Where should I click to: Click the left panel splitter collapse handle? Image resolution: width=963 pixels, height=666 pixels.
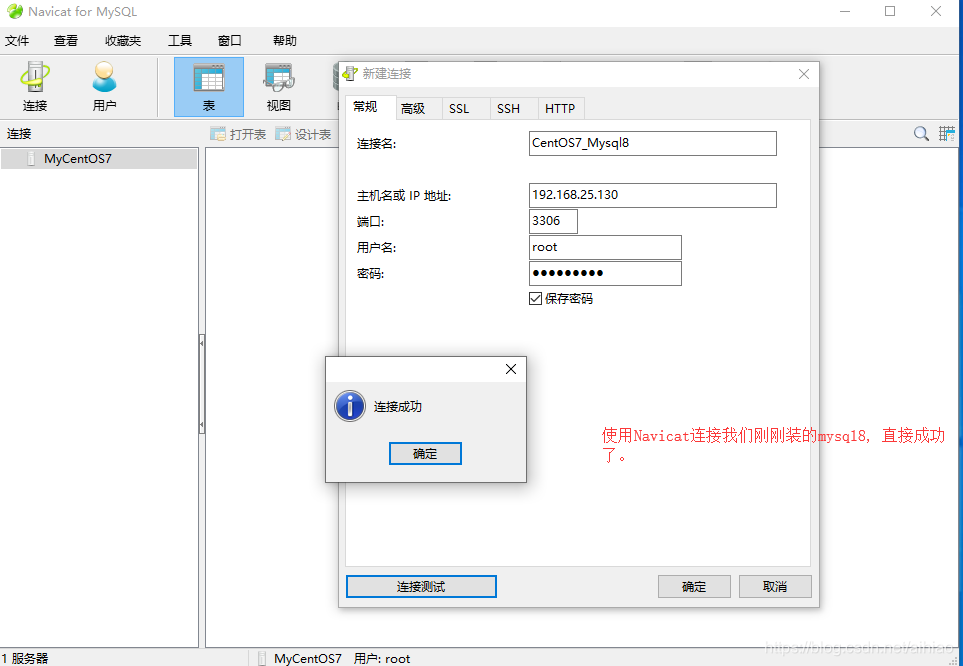click(201, 384)
